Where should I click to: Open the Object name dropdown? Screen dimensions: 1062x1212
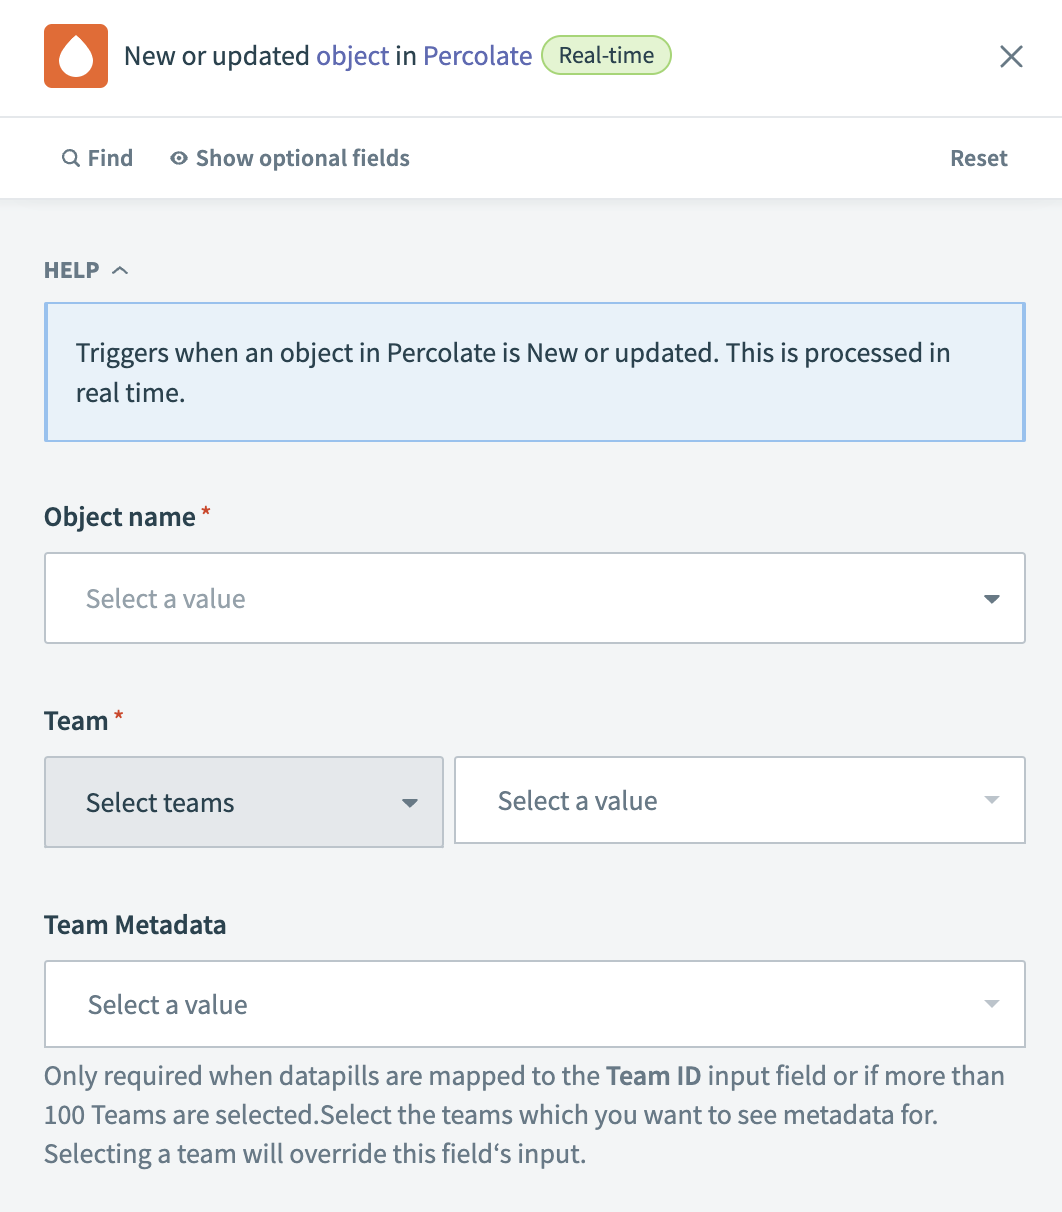pos(535,598)
